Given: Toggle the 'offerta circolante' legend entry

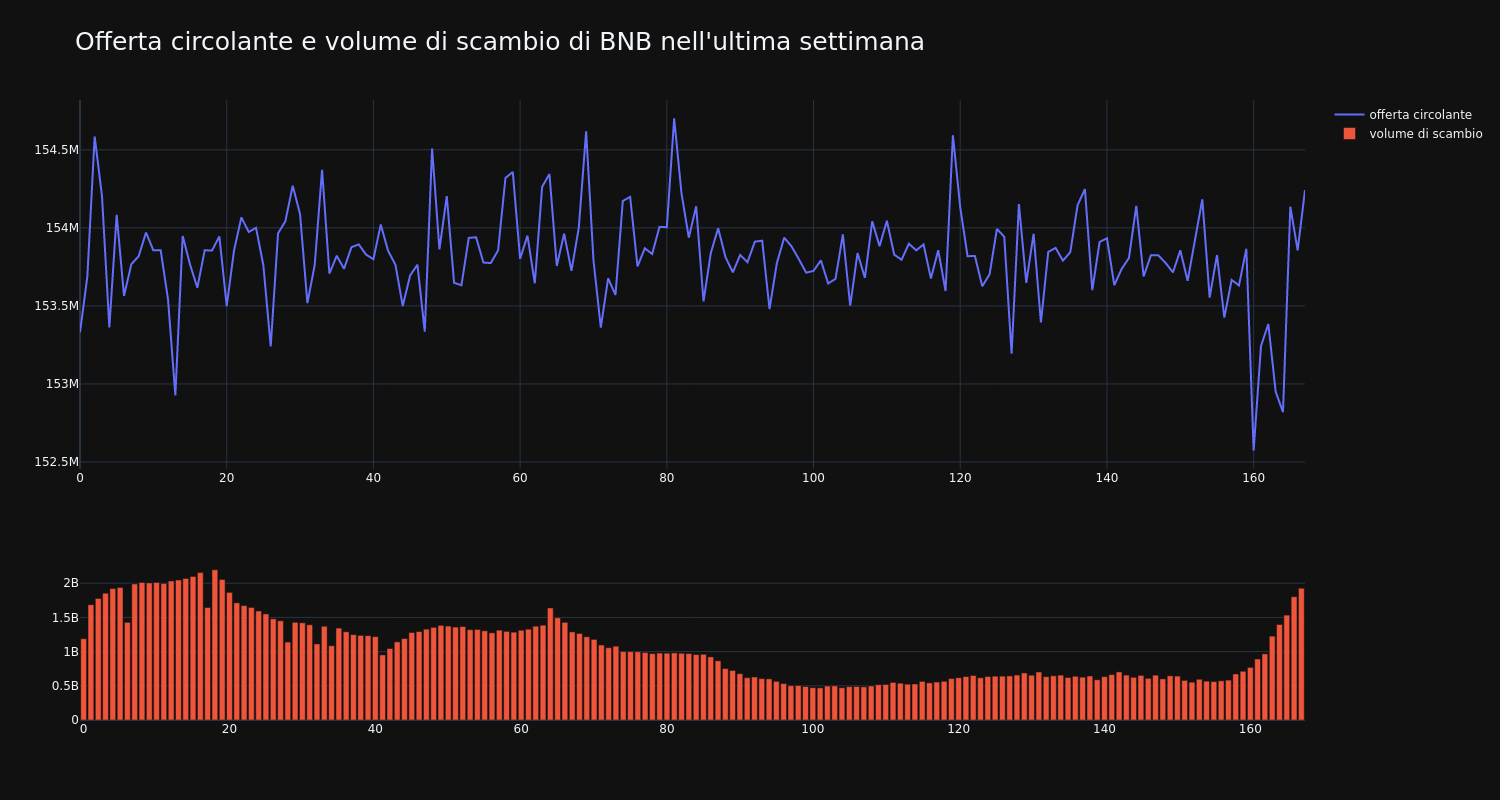Looking at the screenshot, I should (x=1420, y=115).
